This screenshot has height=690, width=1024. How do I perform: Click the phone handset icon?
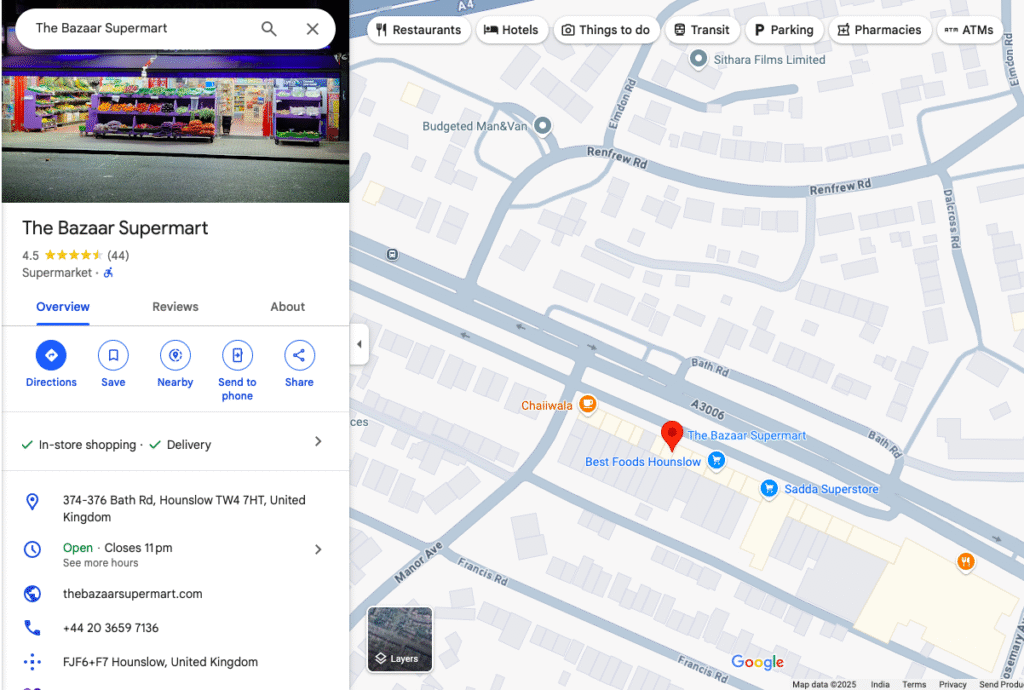click(x=32, y=628)
